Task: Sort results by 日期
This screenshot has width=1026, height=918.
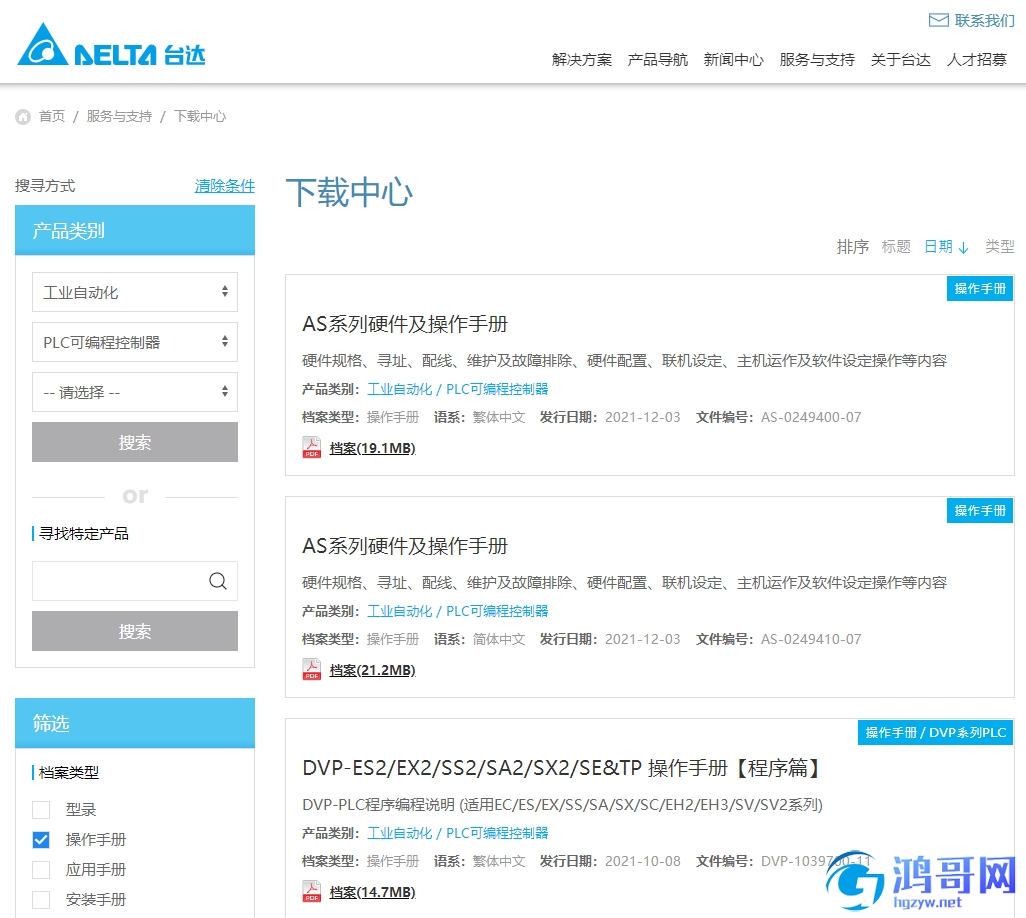Action: tap(938, 247)
